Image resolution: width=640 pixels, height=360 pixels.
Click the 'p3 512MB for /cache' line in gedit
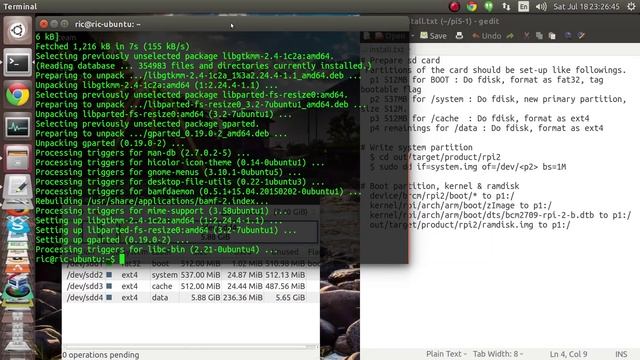pyautogui.click(x=480, y=118)
